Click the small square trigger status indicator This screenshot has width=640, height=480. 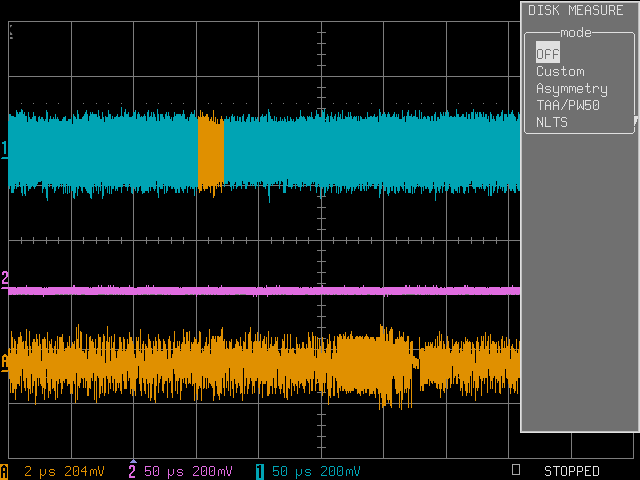(516, 469)
